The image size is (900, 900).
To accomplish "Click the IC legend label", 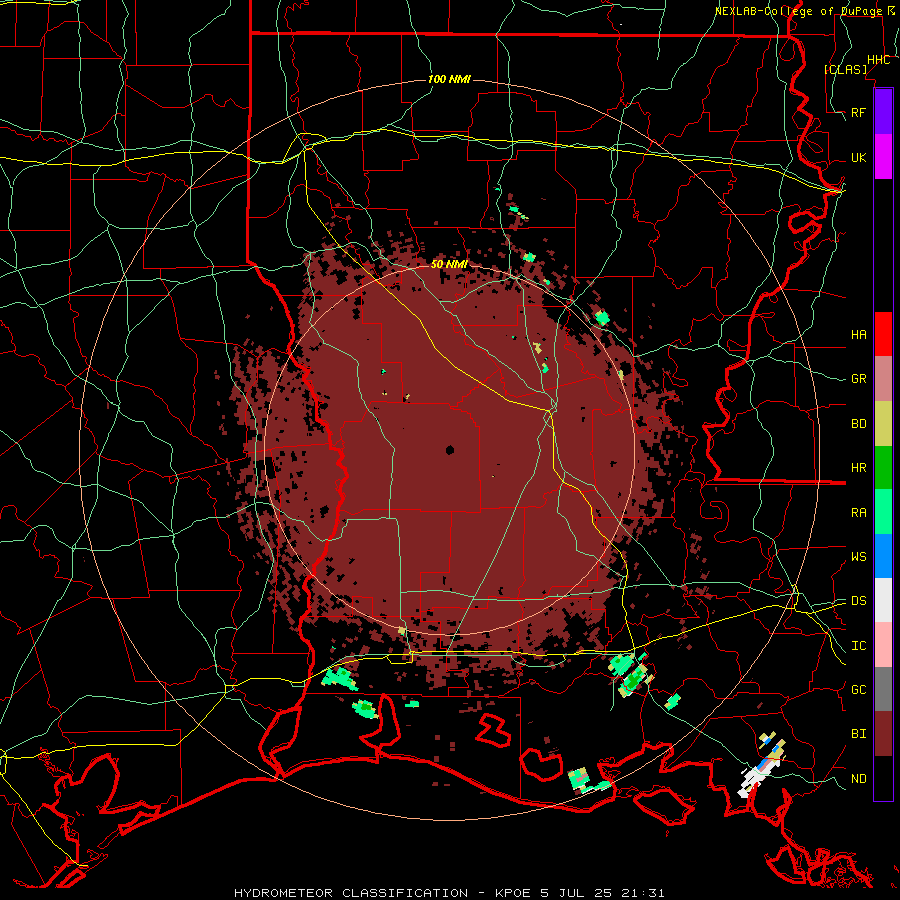I will (859, 646).
